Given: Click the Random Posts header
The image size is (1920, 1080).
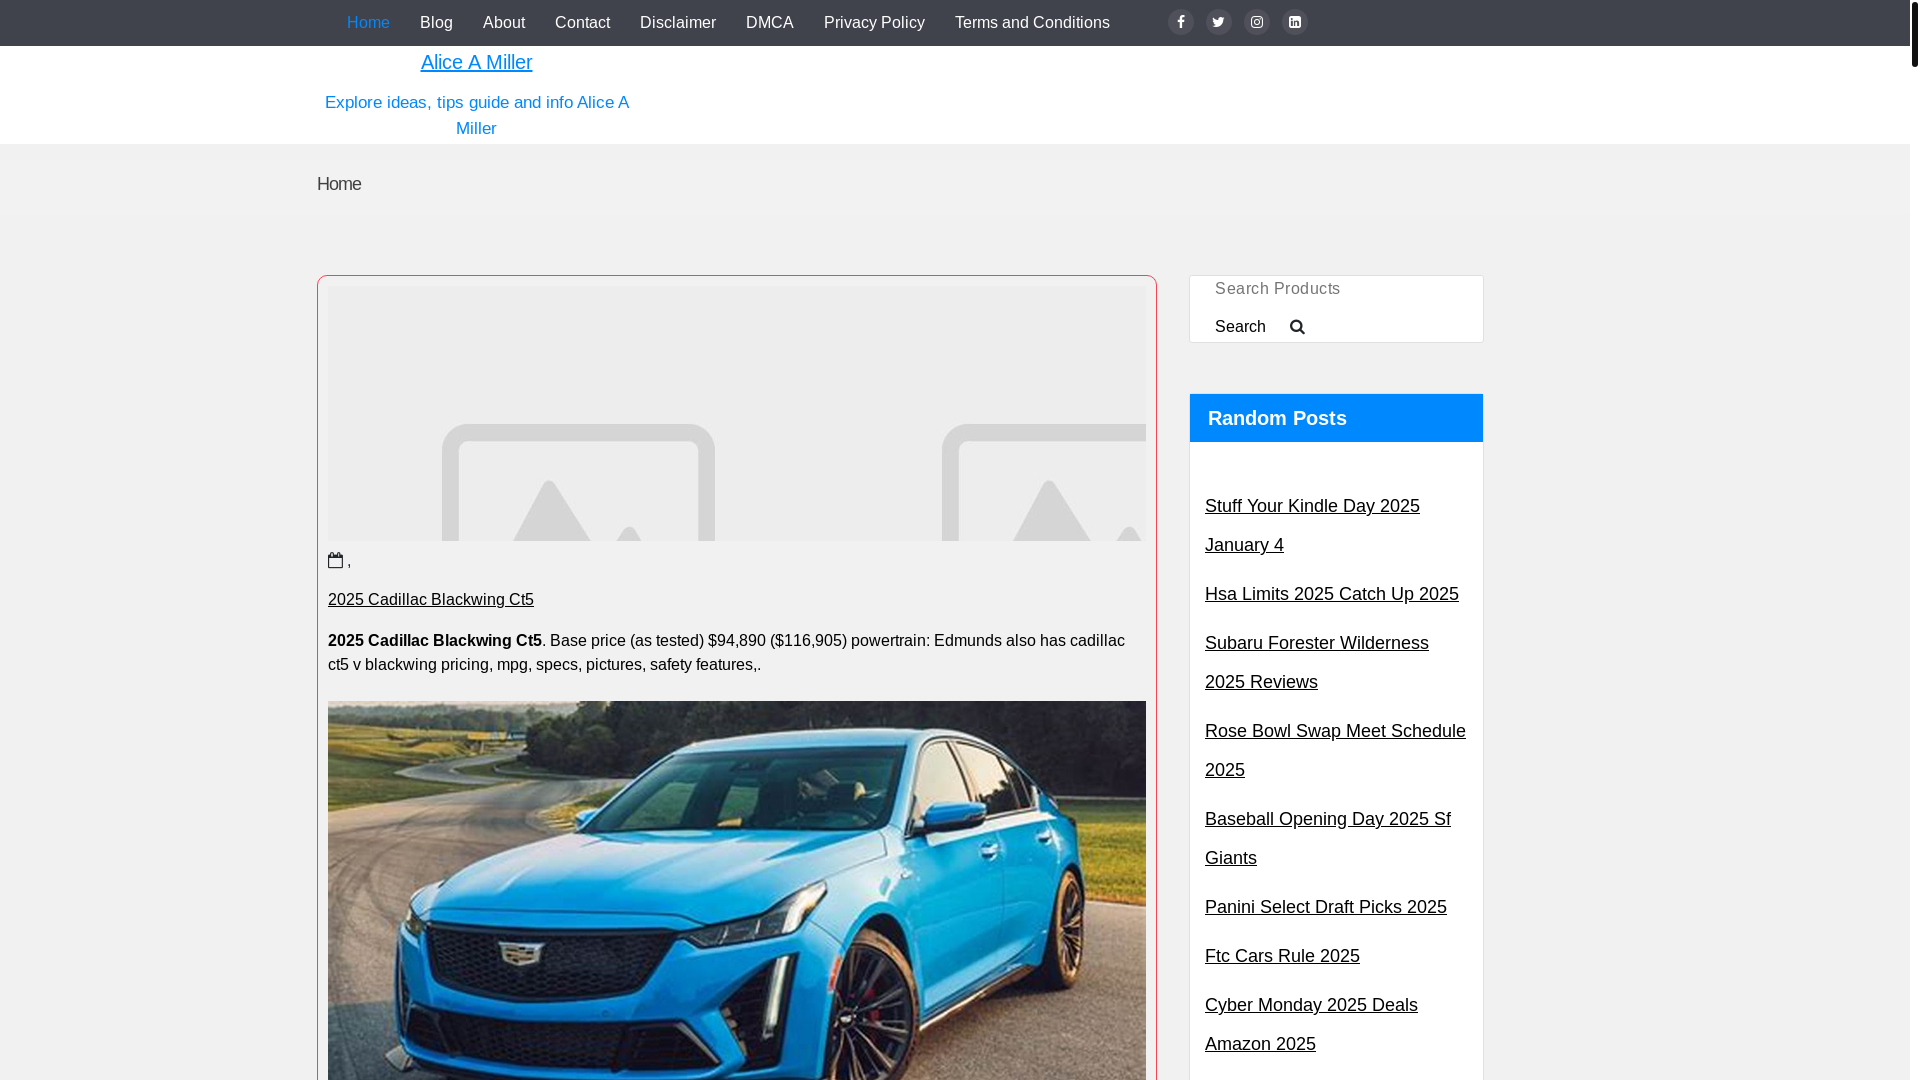Looking at the screenshot, I should point(1336,418).
